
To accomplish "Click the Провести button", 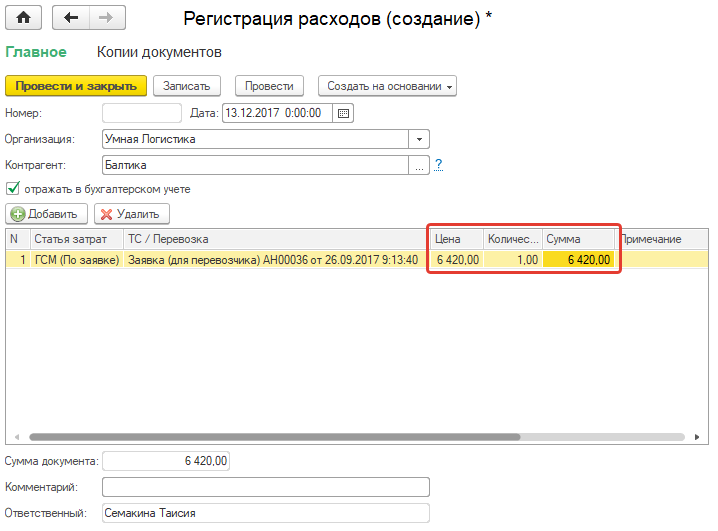I will pos(269,86).
